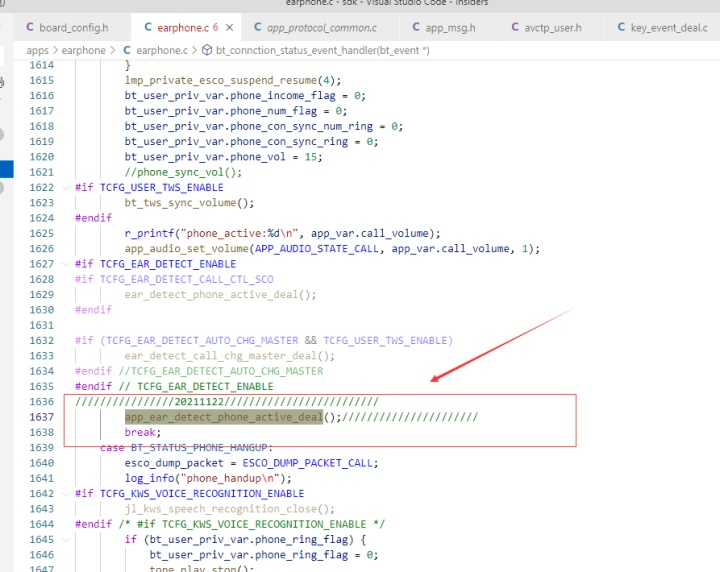This screenshot has width=720, height=572.
Task: Click the function symbol icon in breadcrumb
Action: 207,50
